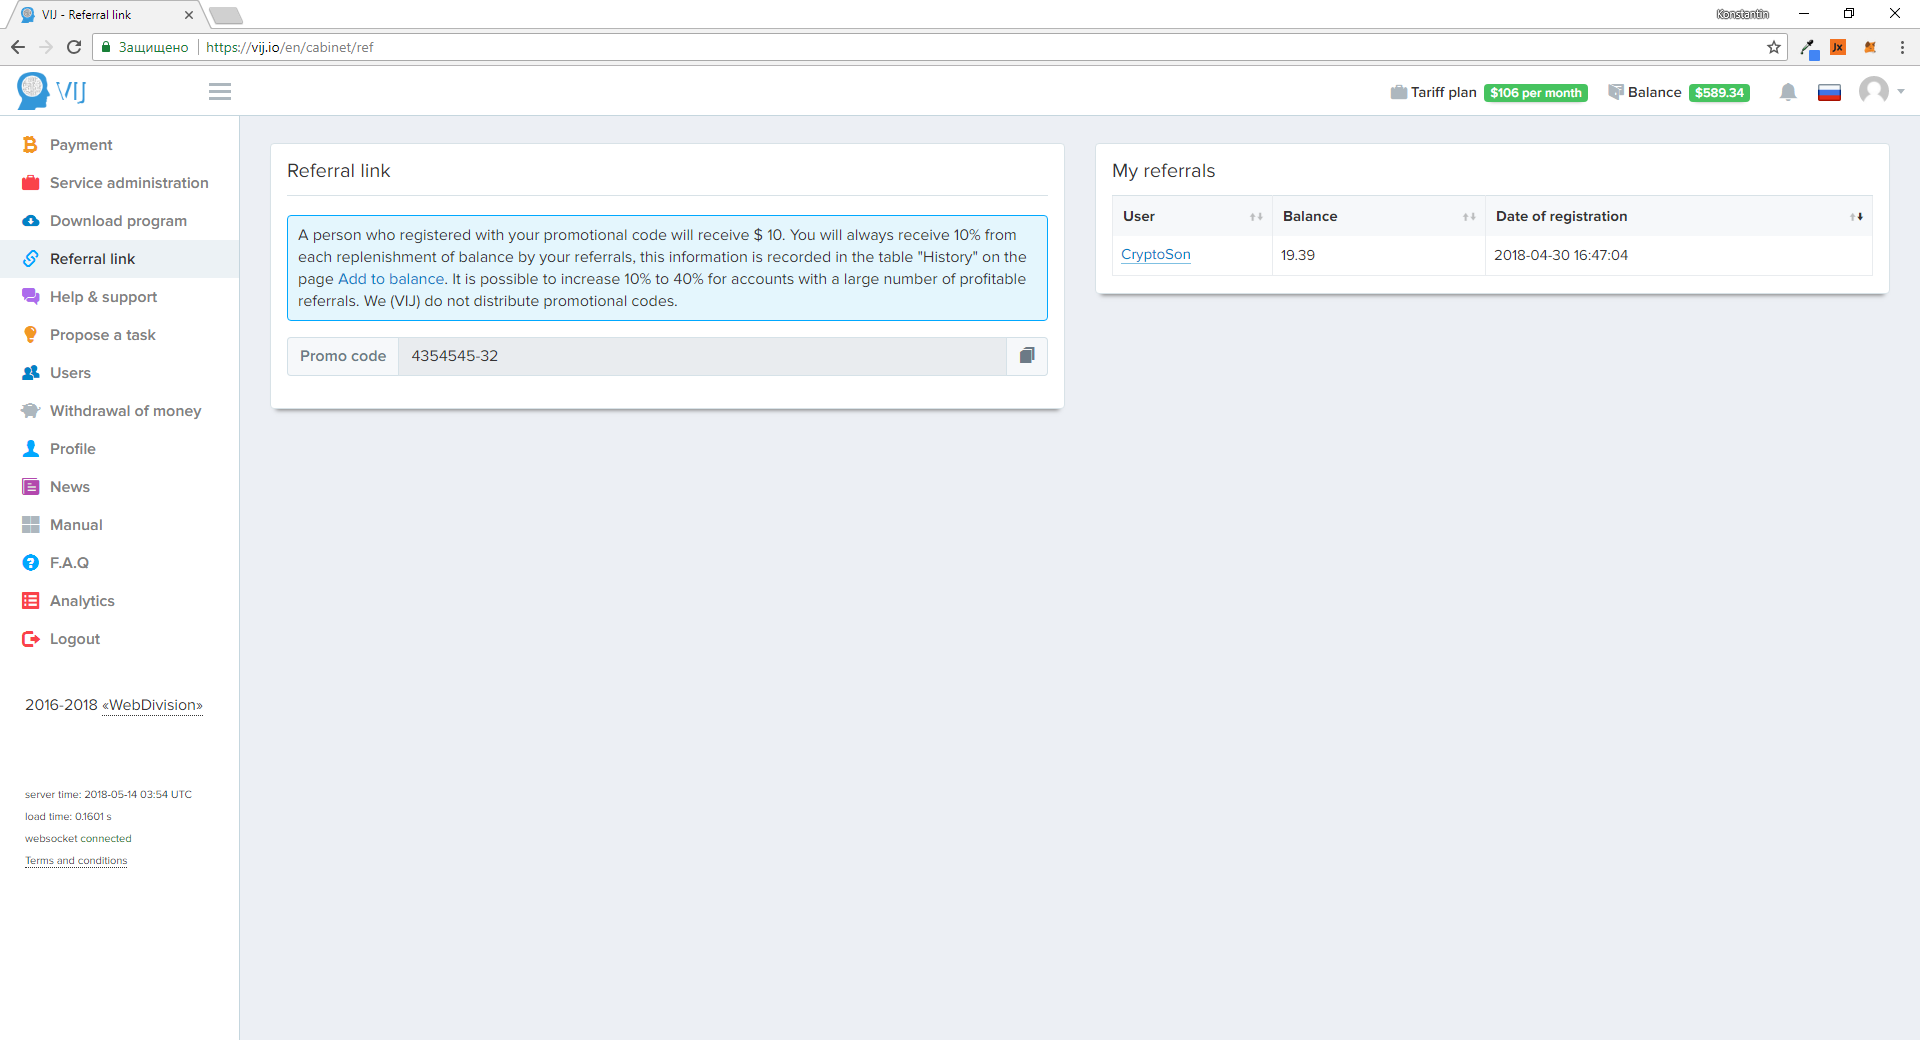Bookmark this page with the star icon
Image resolution: width=1920 pixels, height=1040 pixels.
(1773, 47)
